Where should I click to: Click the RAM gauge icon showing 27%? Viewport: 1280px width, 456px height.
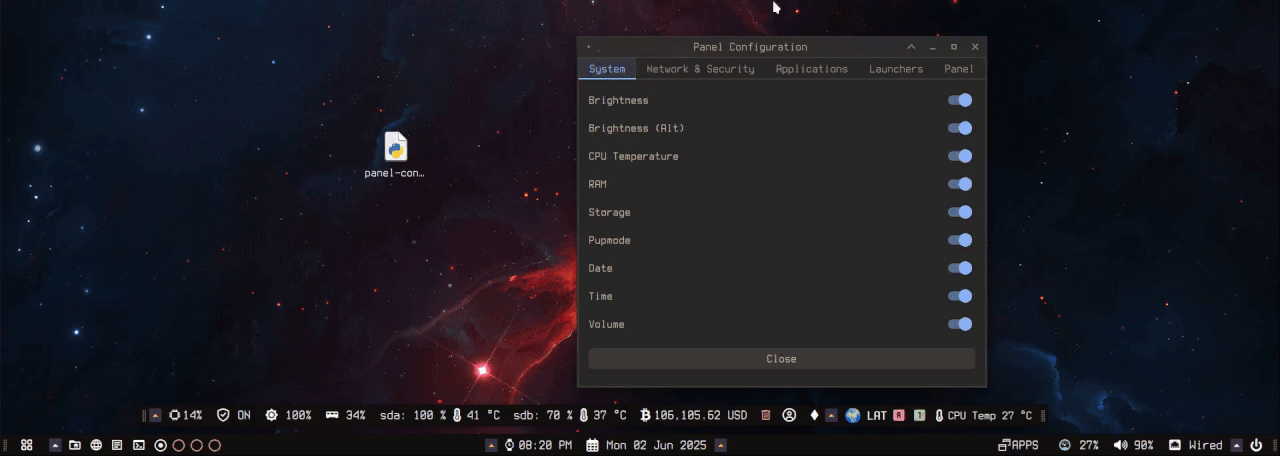click(1065, 445)
